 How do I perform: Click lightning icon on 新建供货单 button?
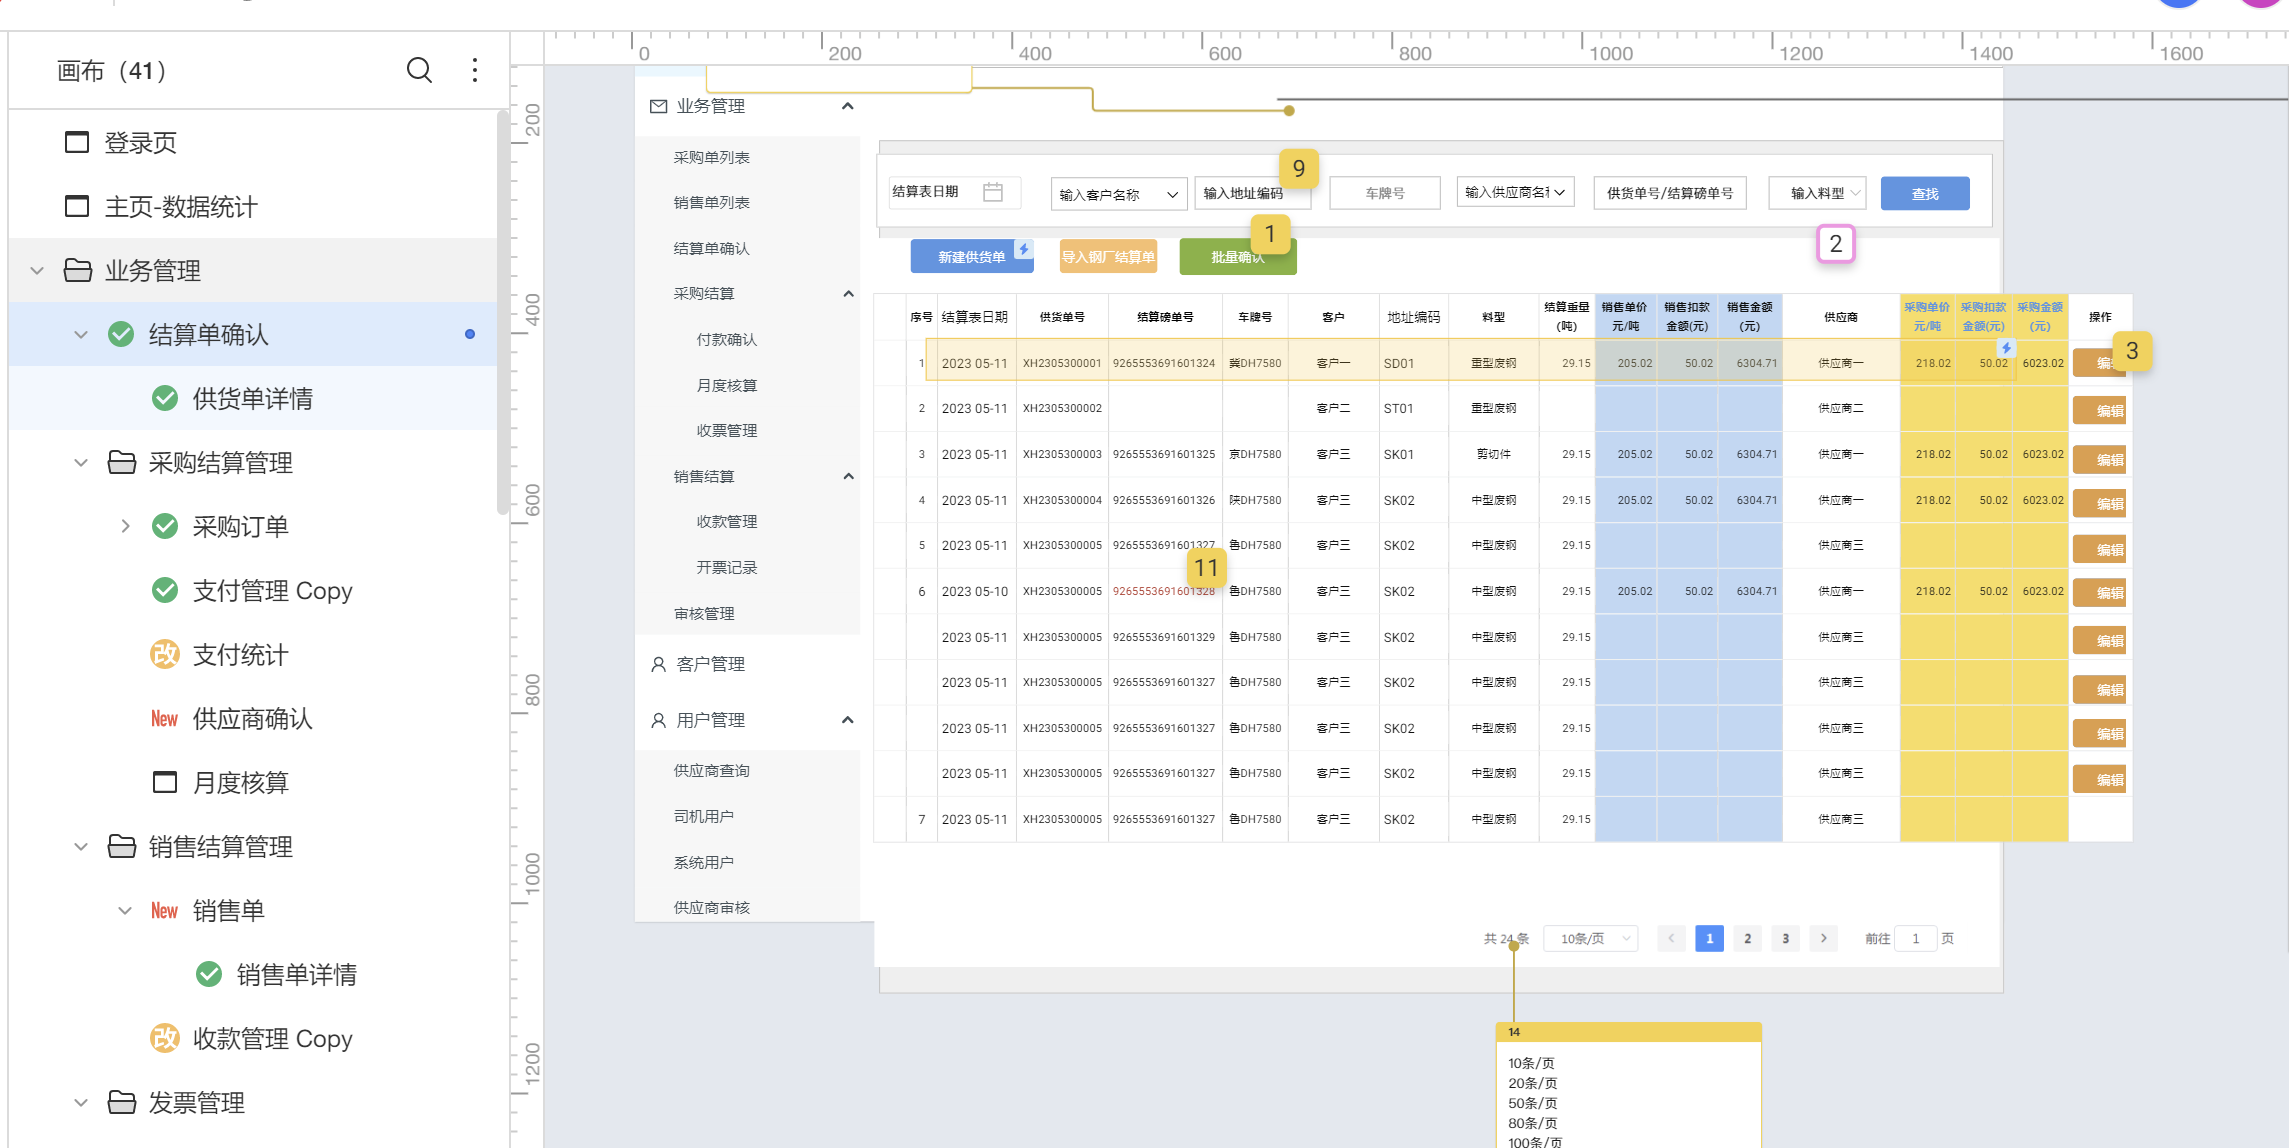pos(1023,249)
